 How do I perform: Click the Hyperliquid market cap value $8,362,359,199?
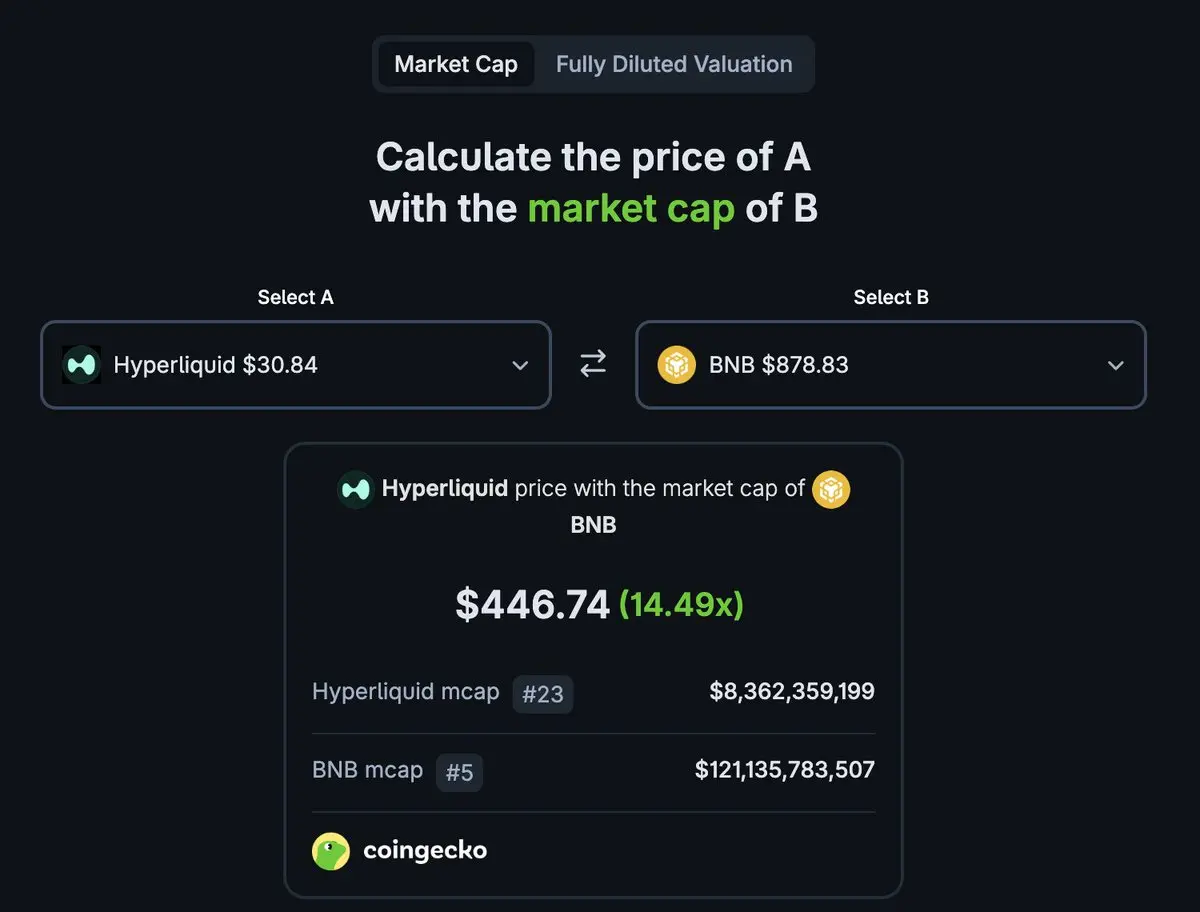(792, 691)
